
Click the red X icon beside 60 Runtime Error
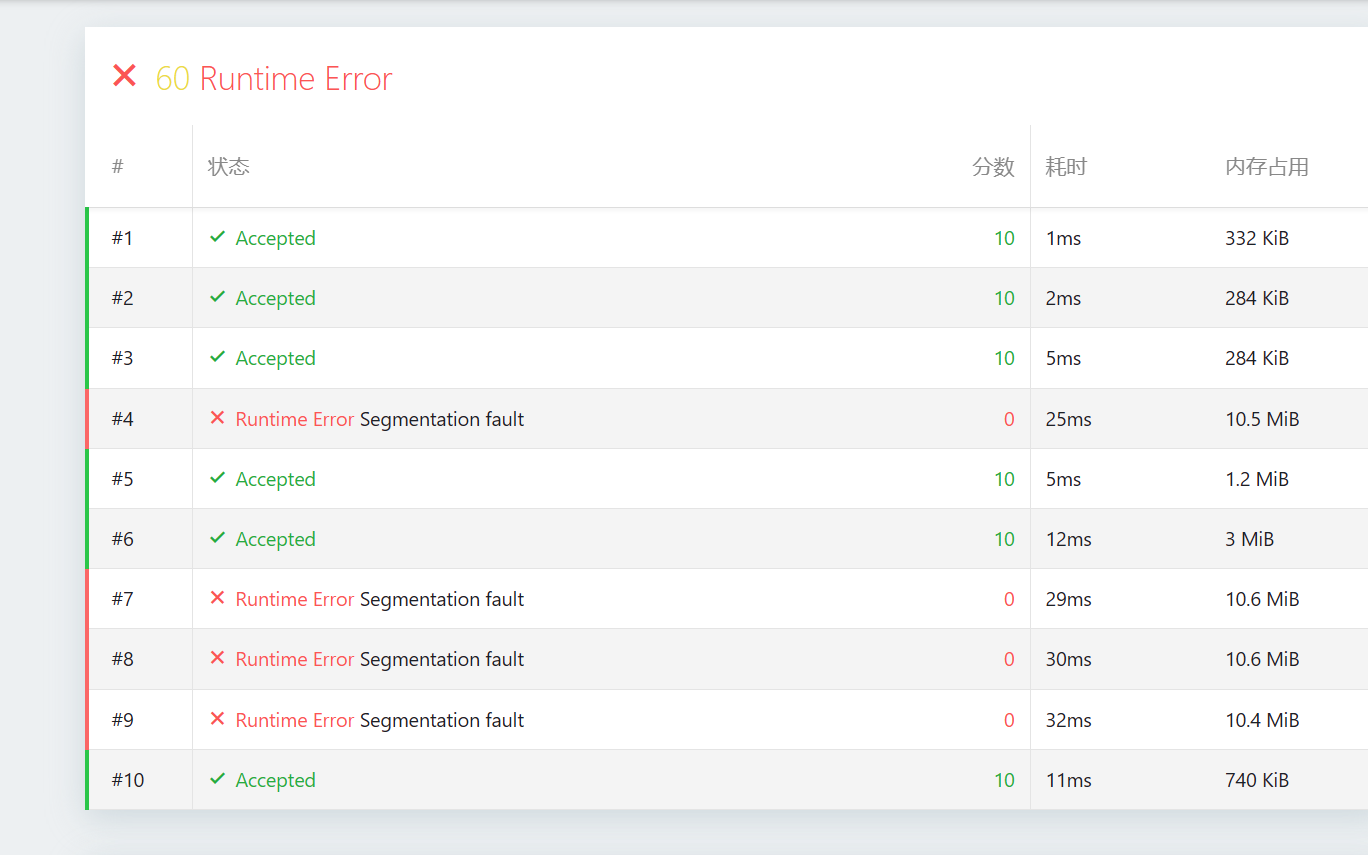click(x=124, y=76)
